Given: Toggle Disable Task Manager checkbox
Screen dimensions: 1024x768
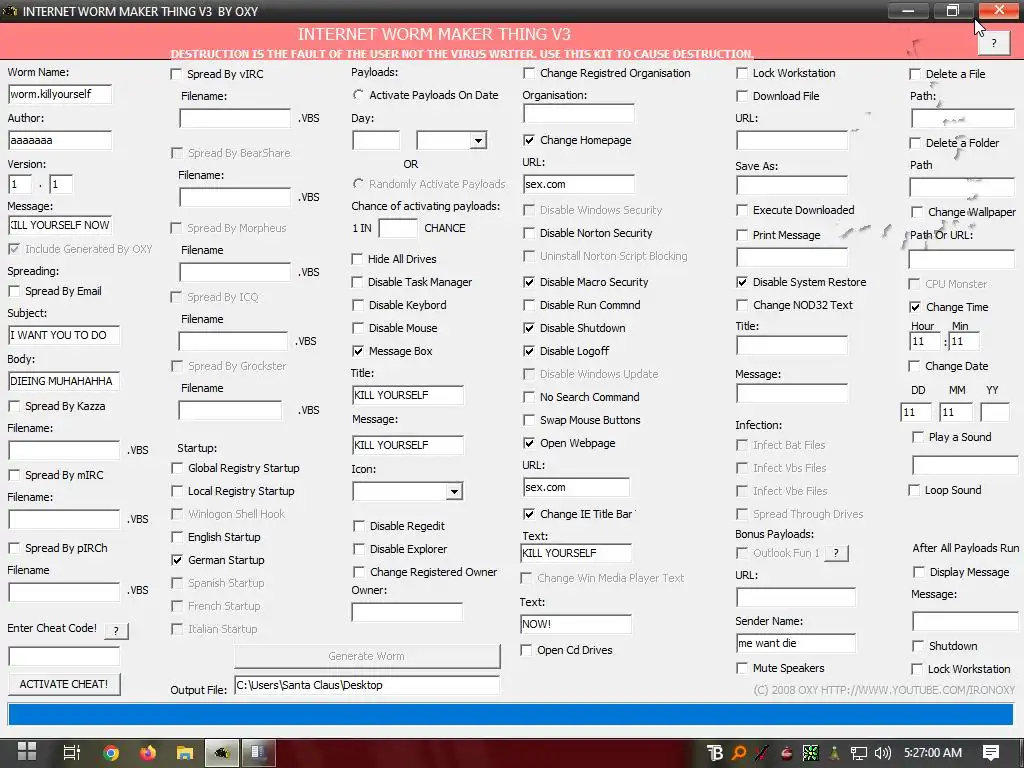Looking at the screenshot, I should click(x=357, y=282).
